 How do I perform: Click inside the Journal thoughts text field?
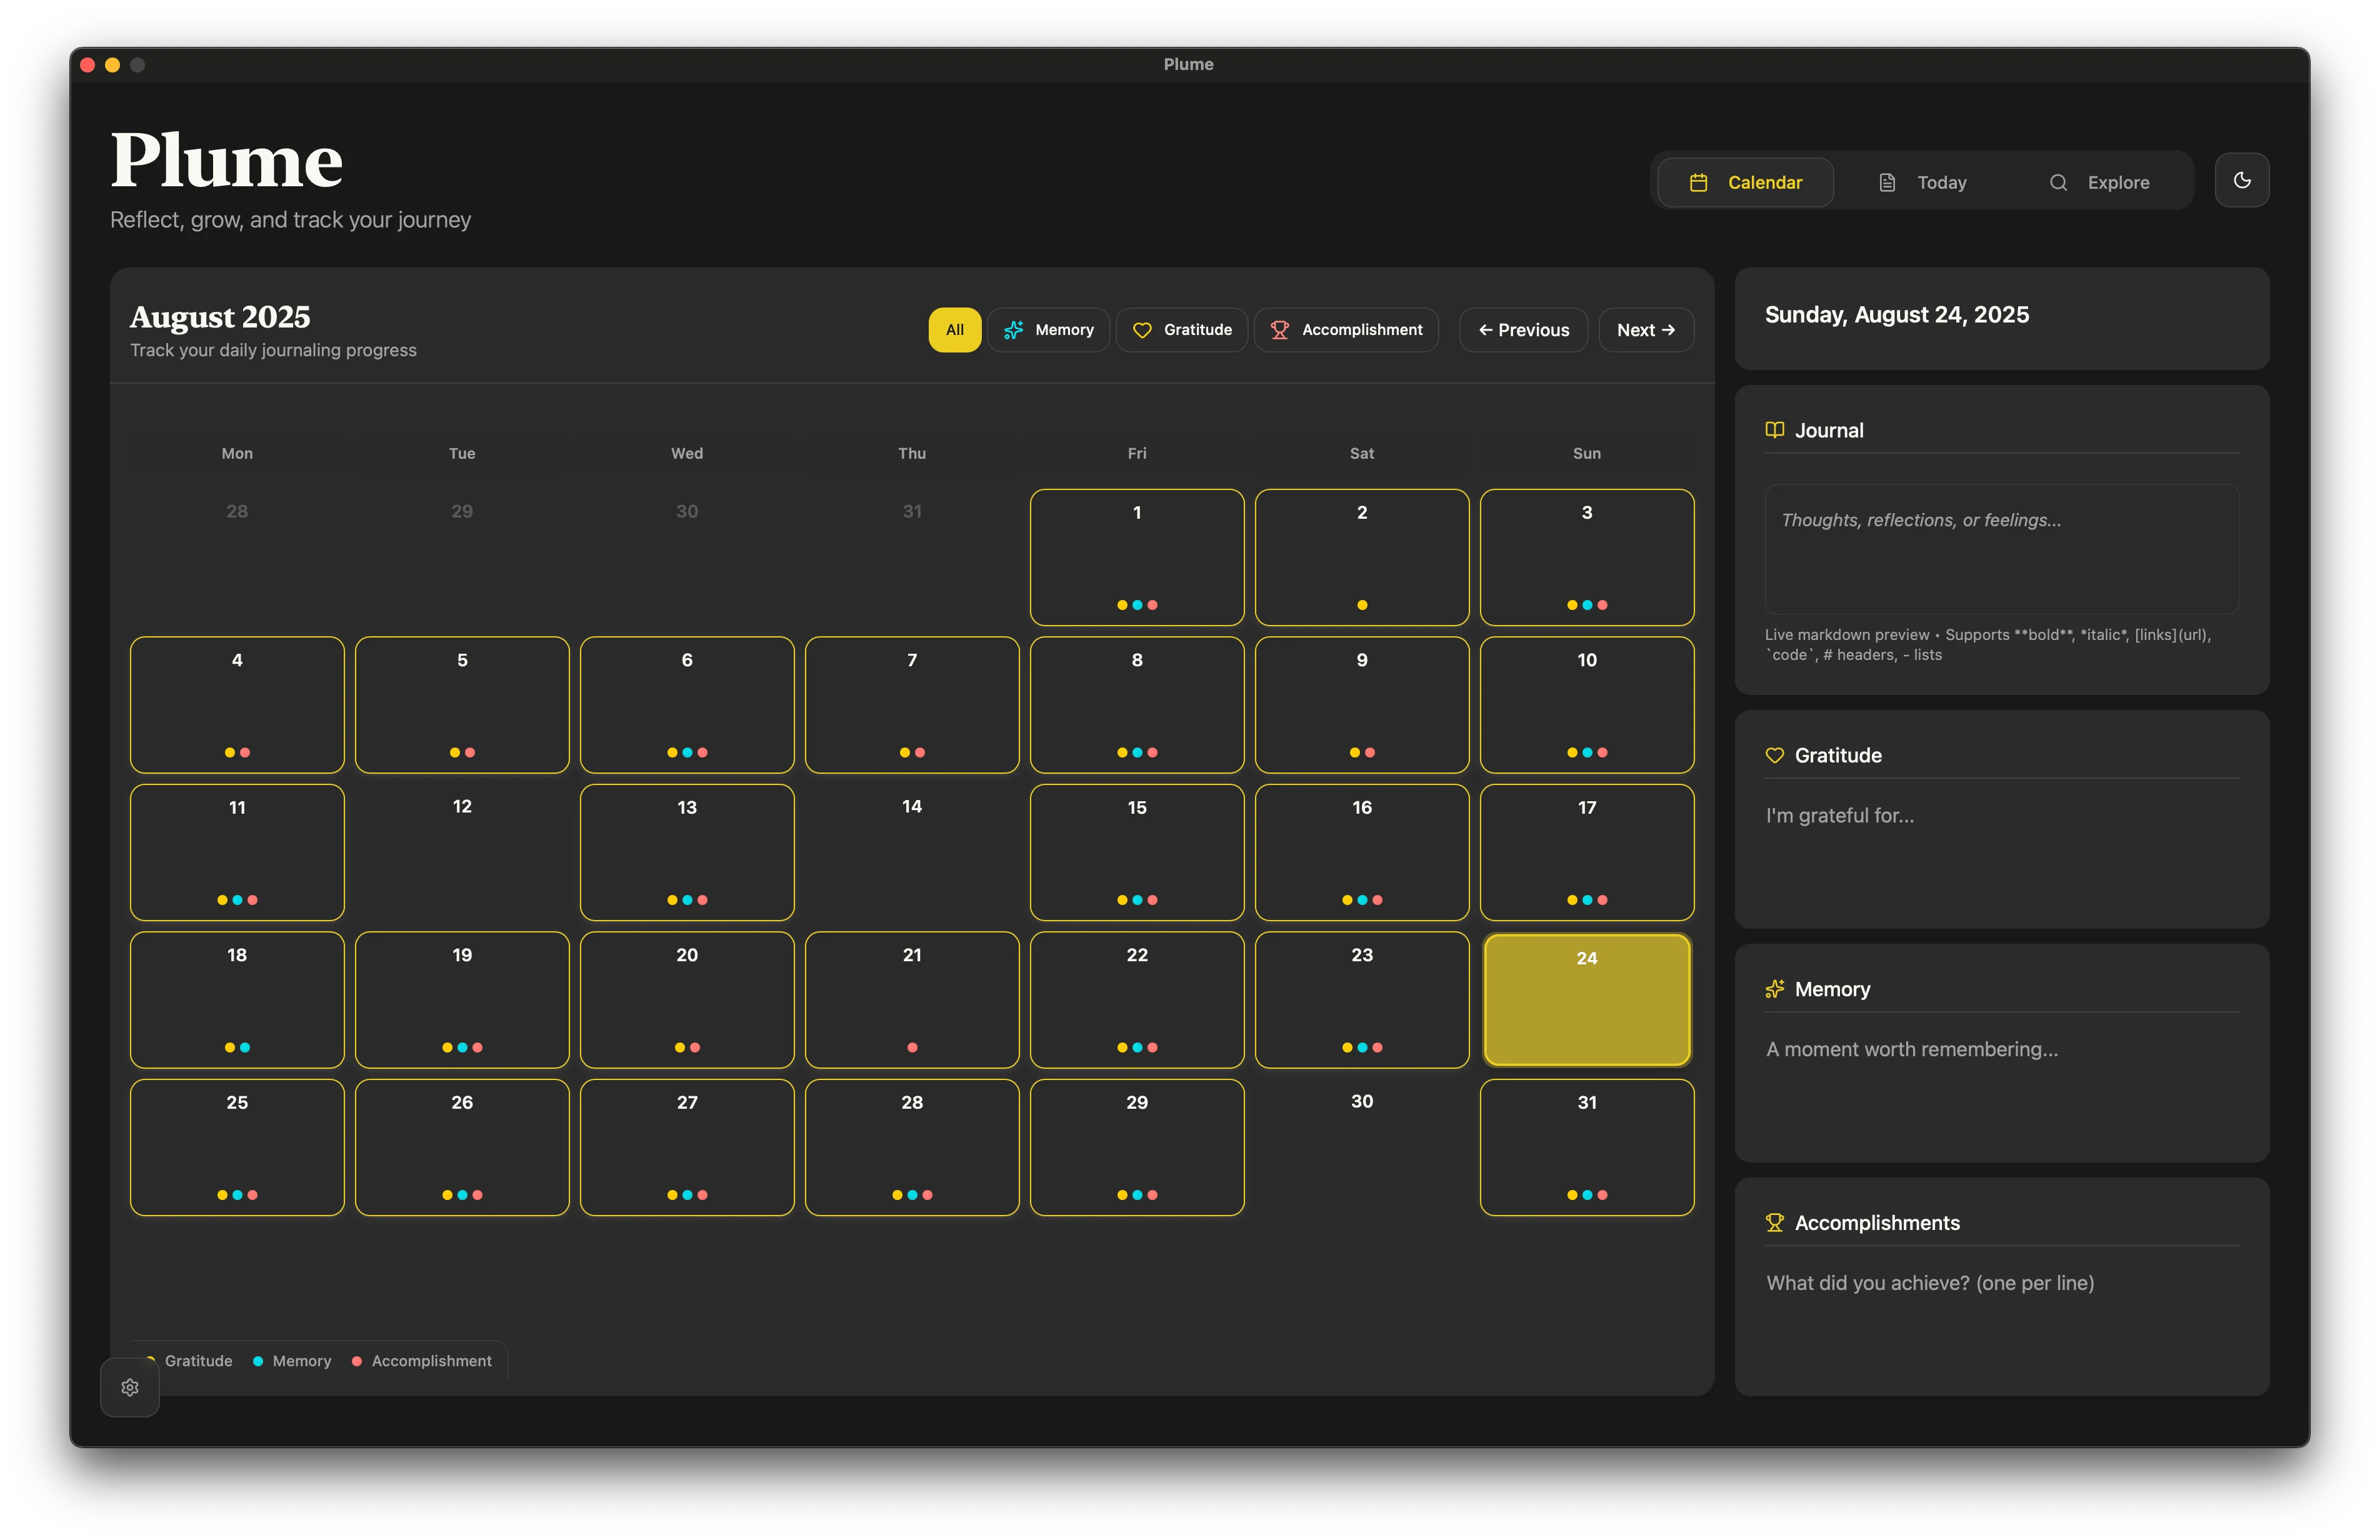[x=2001, y=550]
